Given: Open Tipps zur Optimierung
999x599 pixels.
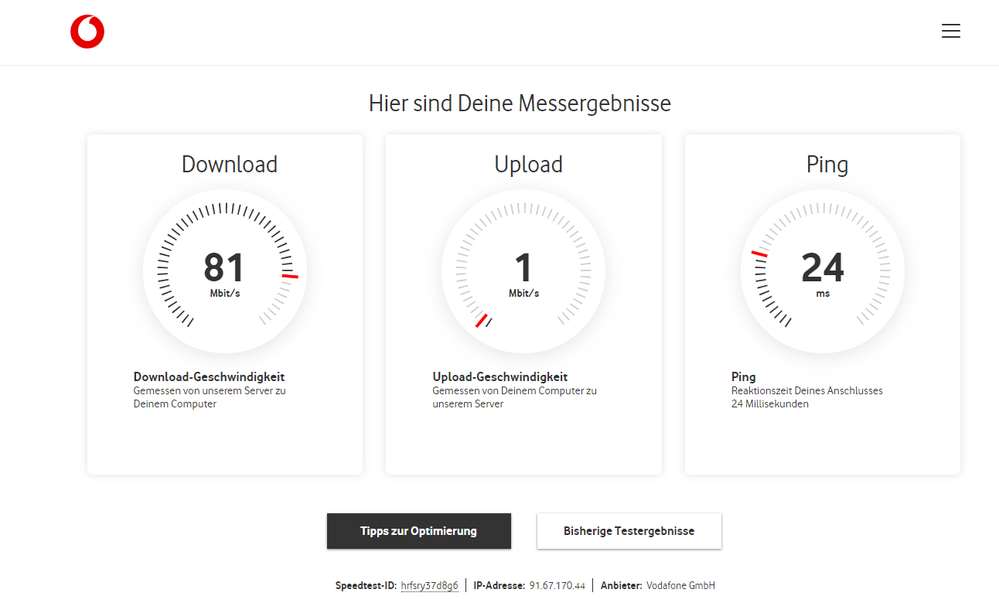Looking at the screenshot, I should click(418, 531).
